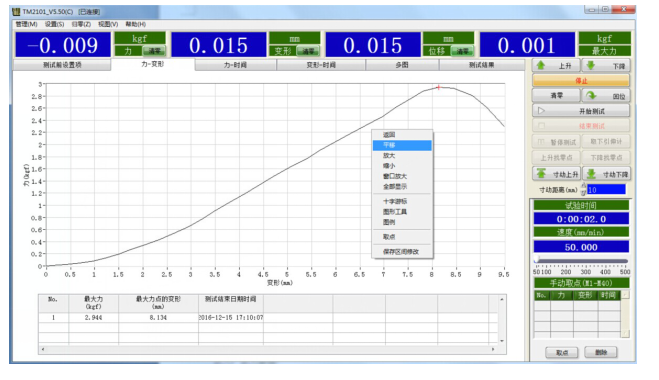Open the 测试结果 tab
Viewport: 659px width, 380px height.
482,65
